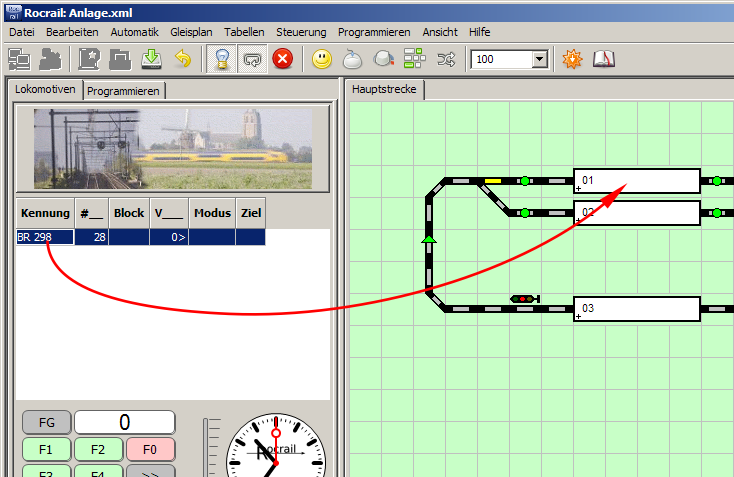Image resolution: width=734 pixels, height=477 pixels.
Task: Click the orange gear sun icon
Action: [572, 59]
